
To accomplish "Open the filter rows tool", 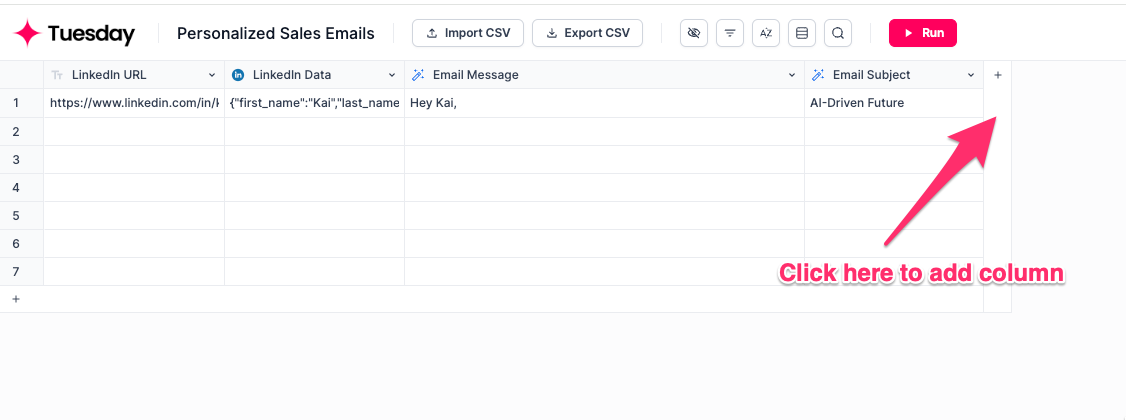I will click(x=730, y=33).
